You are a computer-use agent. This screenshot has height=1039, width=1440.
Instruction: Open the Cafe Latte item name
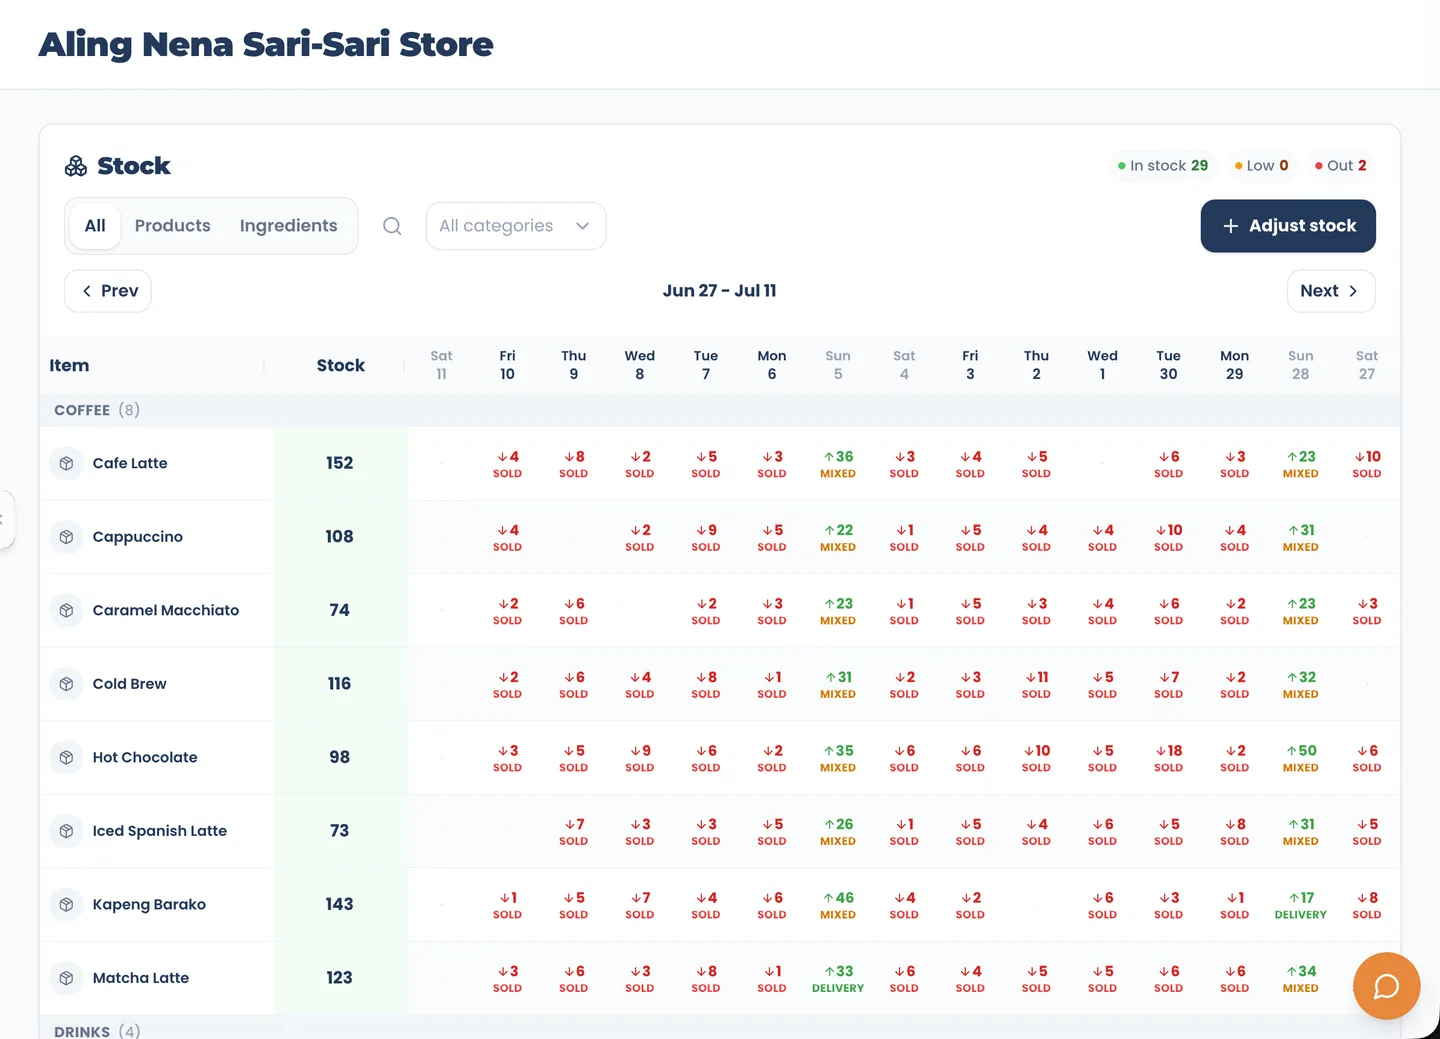[130, 463]
